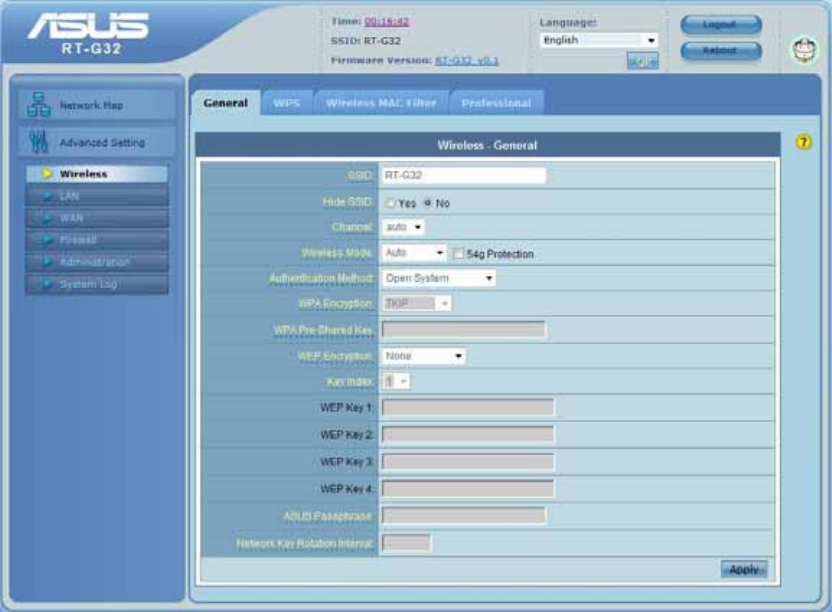Screen dimensions: 832x612
Task: Open the WEP Encryption dropdown
Action: pos(423,356)
